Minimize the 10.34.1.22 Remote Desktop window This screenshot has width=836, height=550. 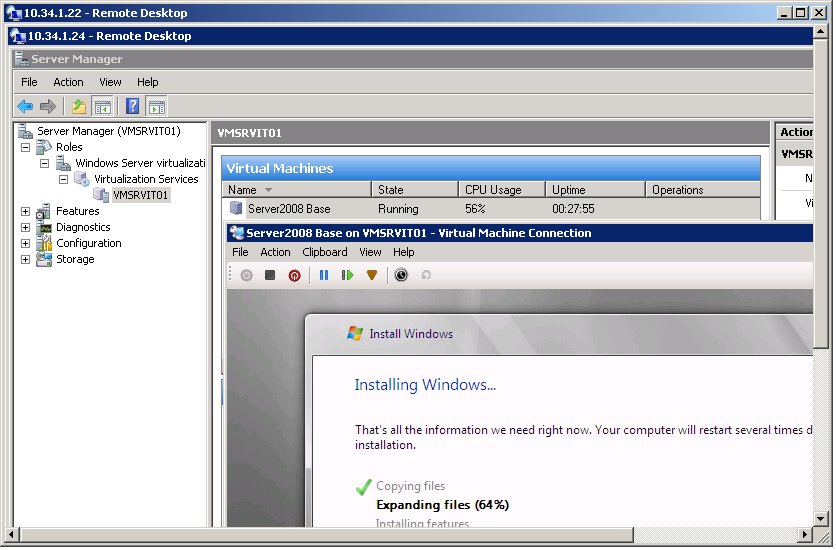pyautogui.click(x=783, y=13)
